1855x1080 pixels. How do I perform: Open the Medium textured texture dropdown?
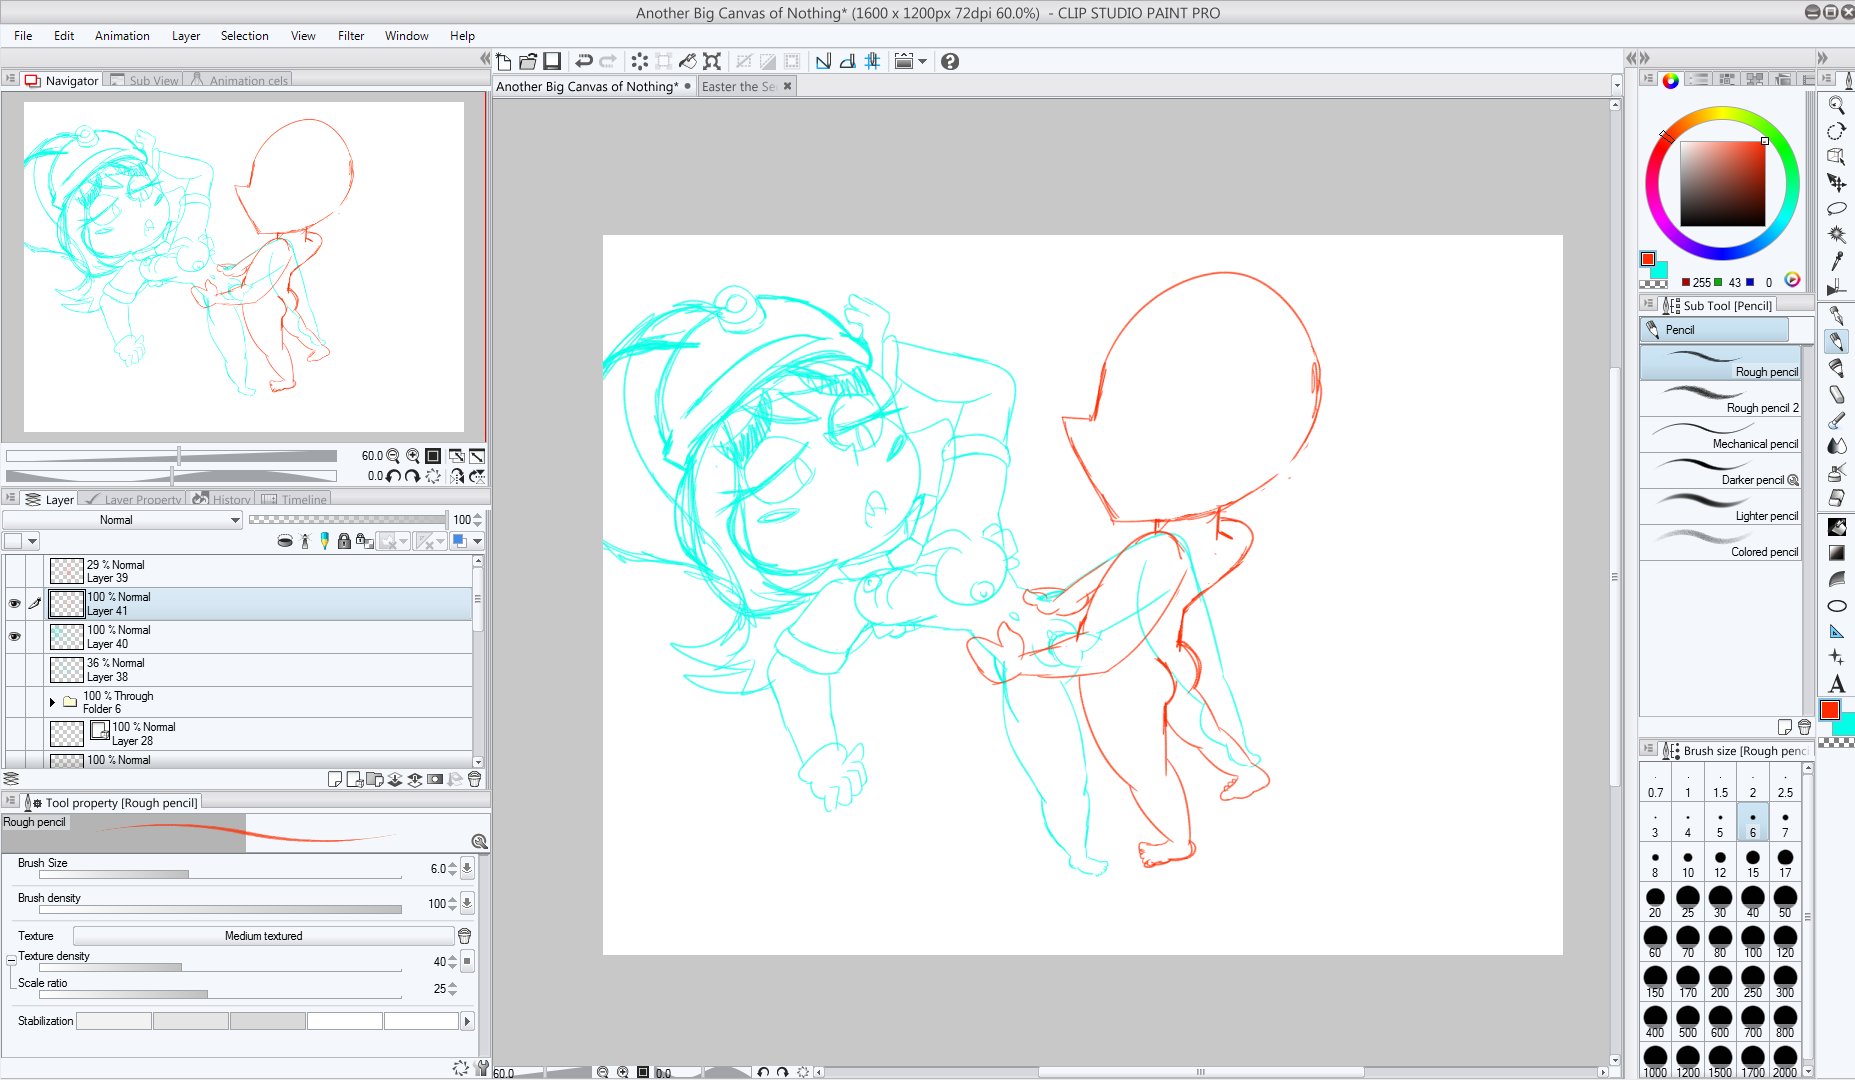[x=263, y=936]
